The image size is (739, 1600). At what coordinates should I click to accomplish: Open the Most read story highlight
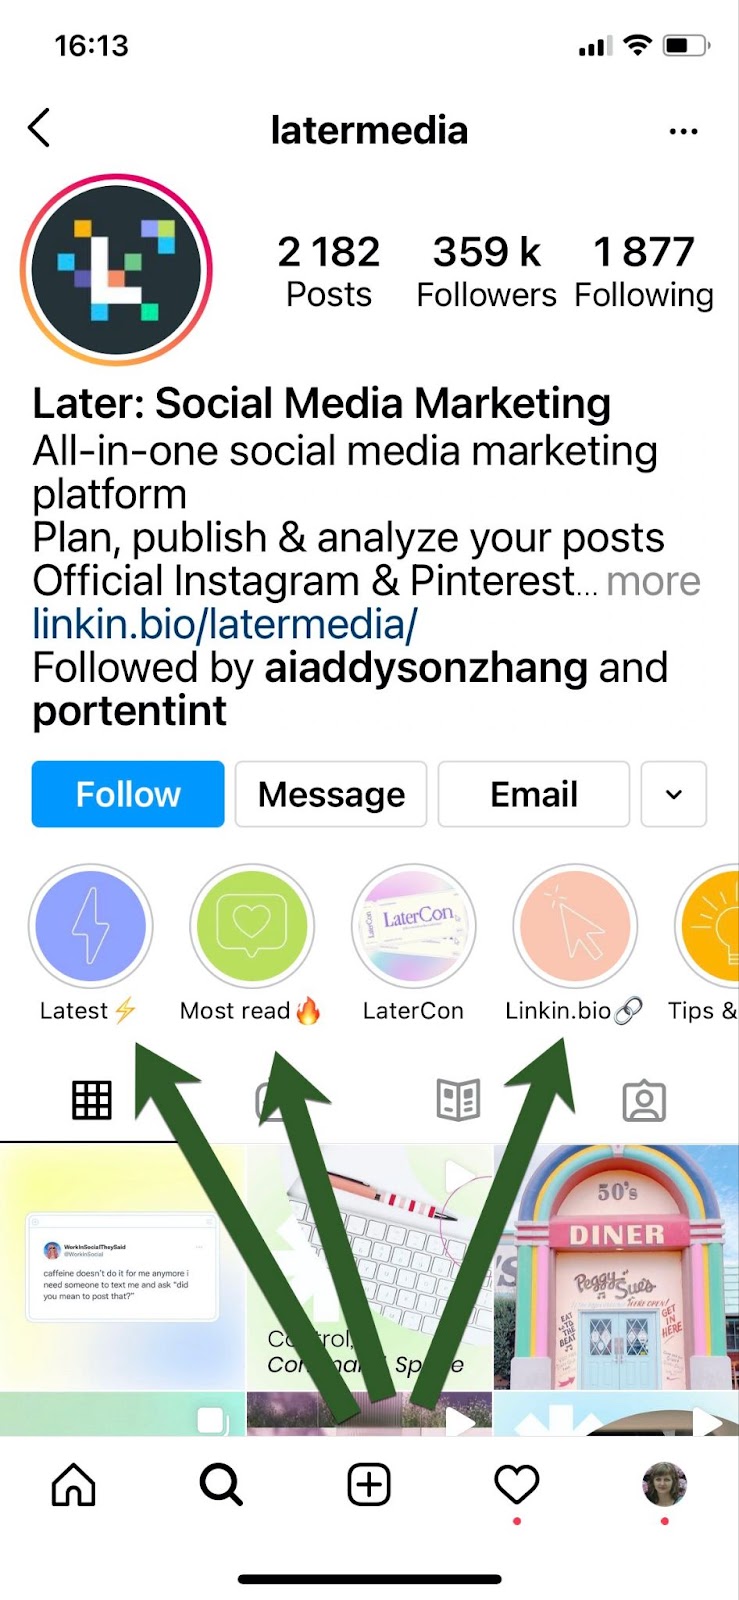(252, 926)
